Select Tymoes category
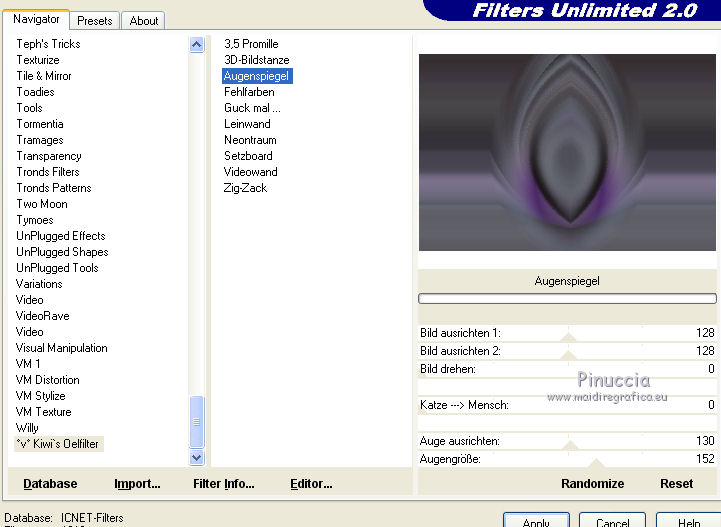The height and width of the screenshot is (527, 721). tap(35, 220)
